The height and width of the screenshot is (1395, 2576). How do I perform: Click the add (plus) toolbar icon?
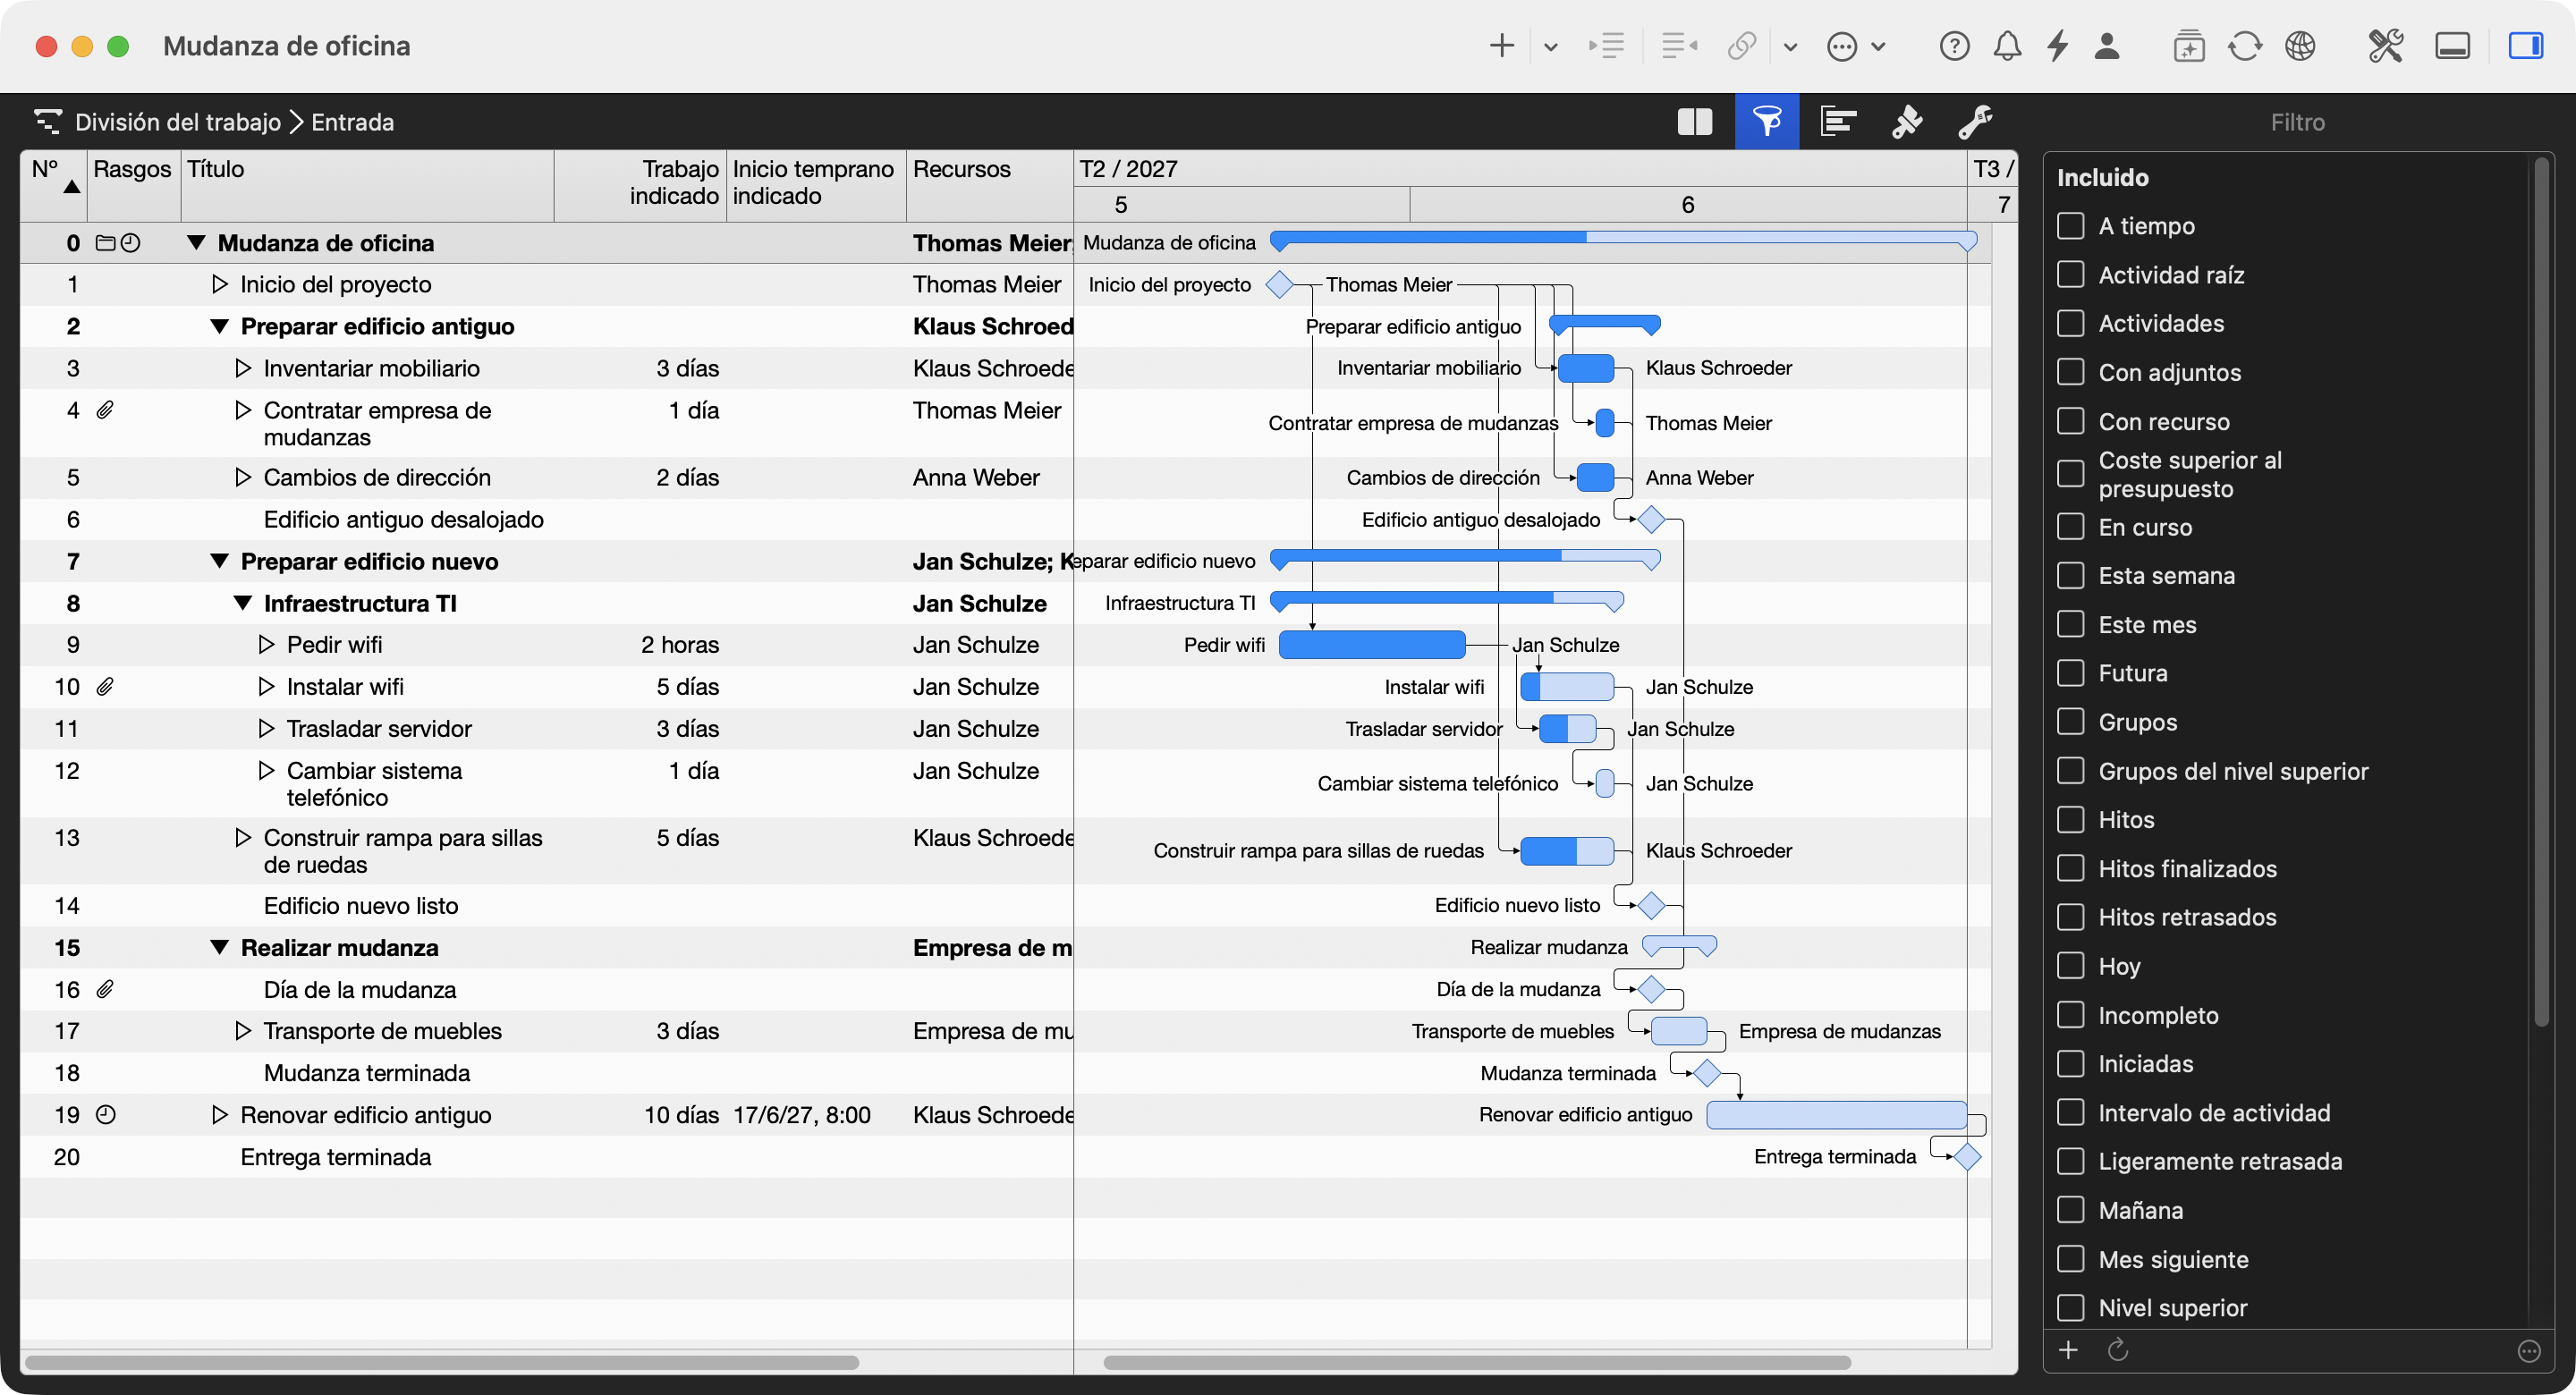coord(1501,46)
